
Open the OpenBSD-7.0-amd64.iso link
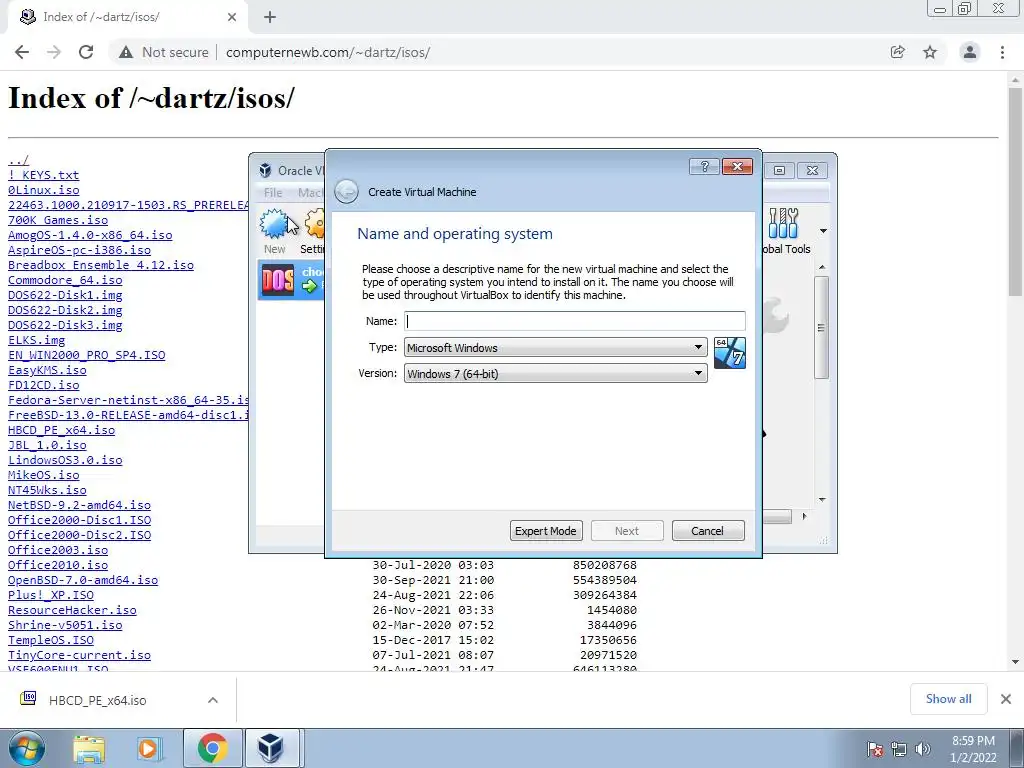(83, 581)
